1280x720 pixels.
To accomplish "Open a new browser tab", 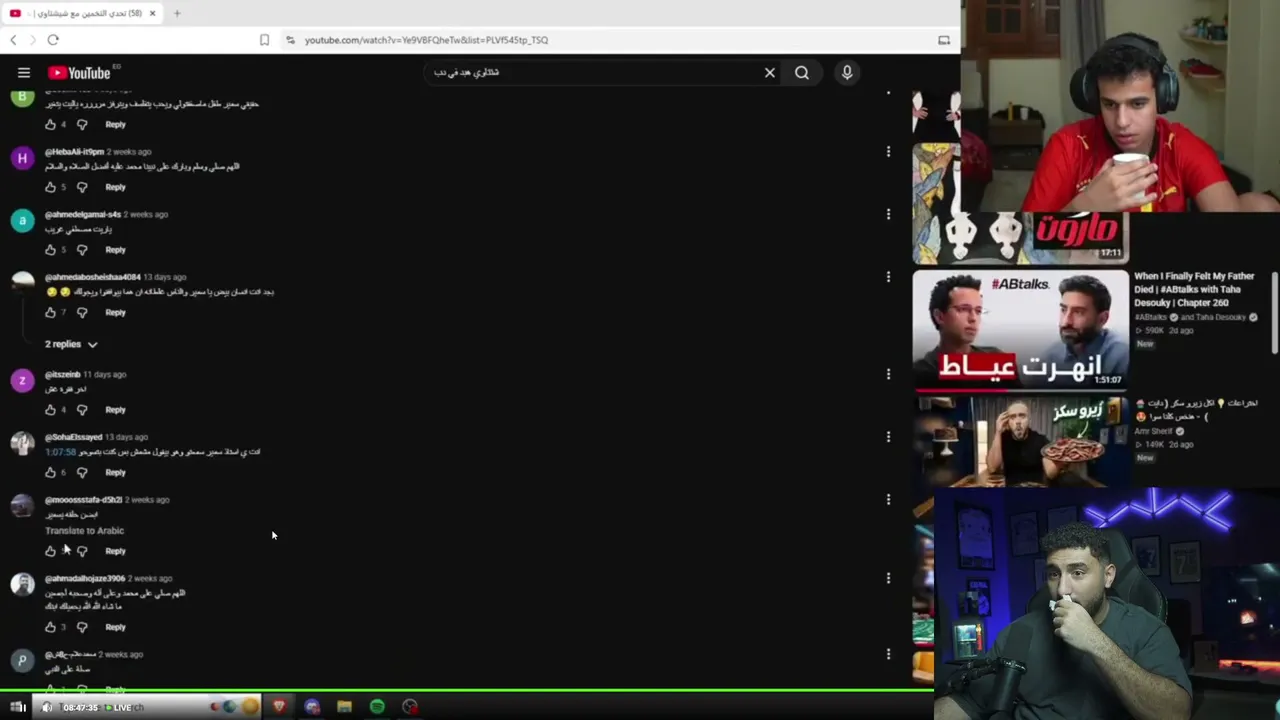I will (177, 13).
